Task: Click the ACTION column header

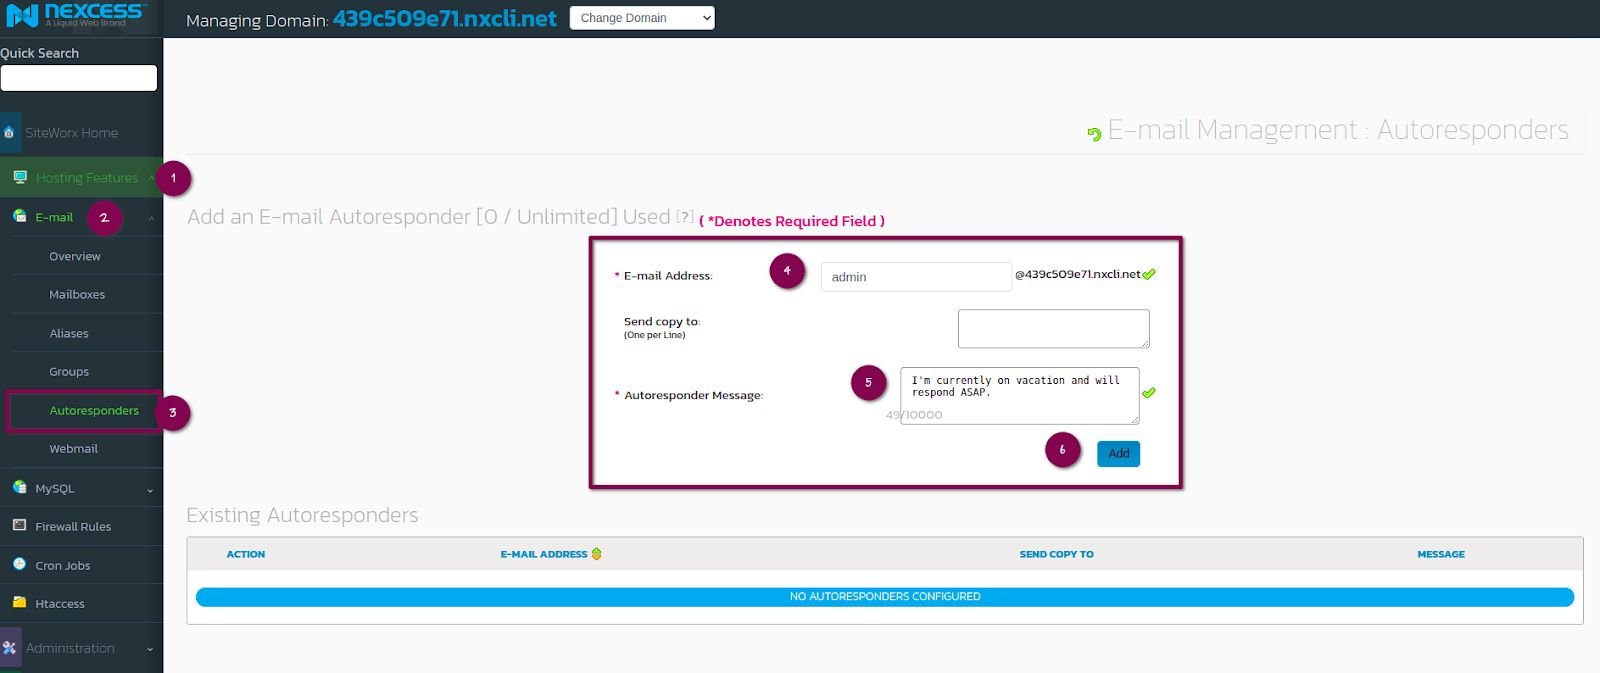Action: pos(246,554)
